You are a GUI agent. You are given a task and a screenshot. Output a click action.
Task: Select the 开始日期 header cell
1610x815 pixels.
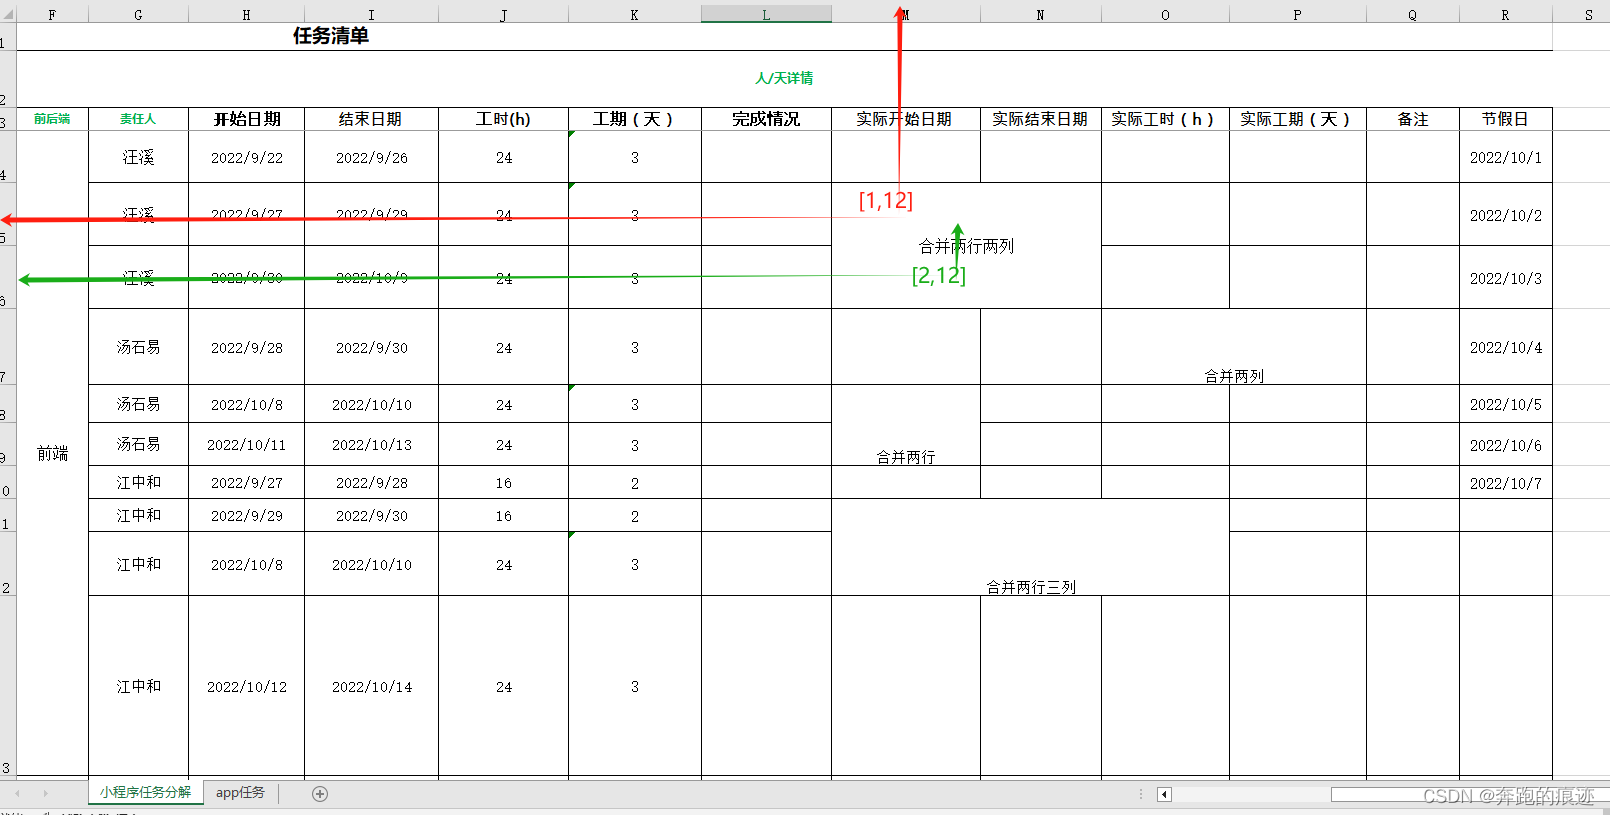tap(246, 119)
